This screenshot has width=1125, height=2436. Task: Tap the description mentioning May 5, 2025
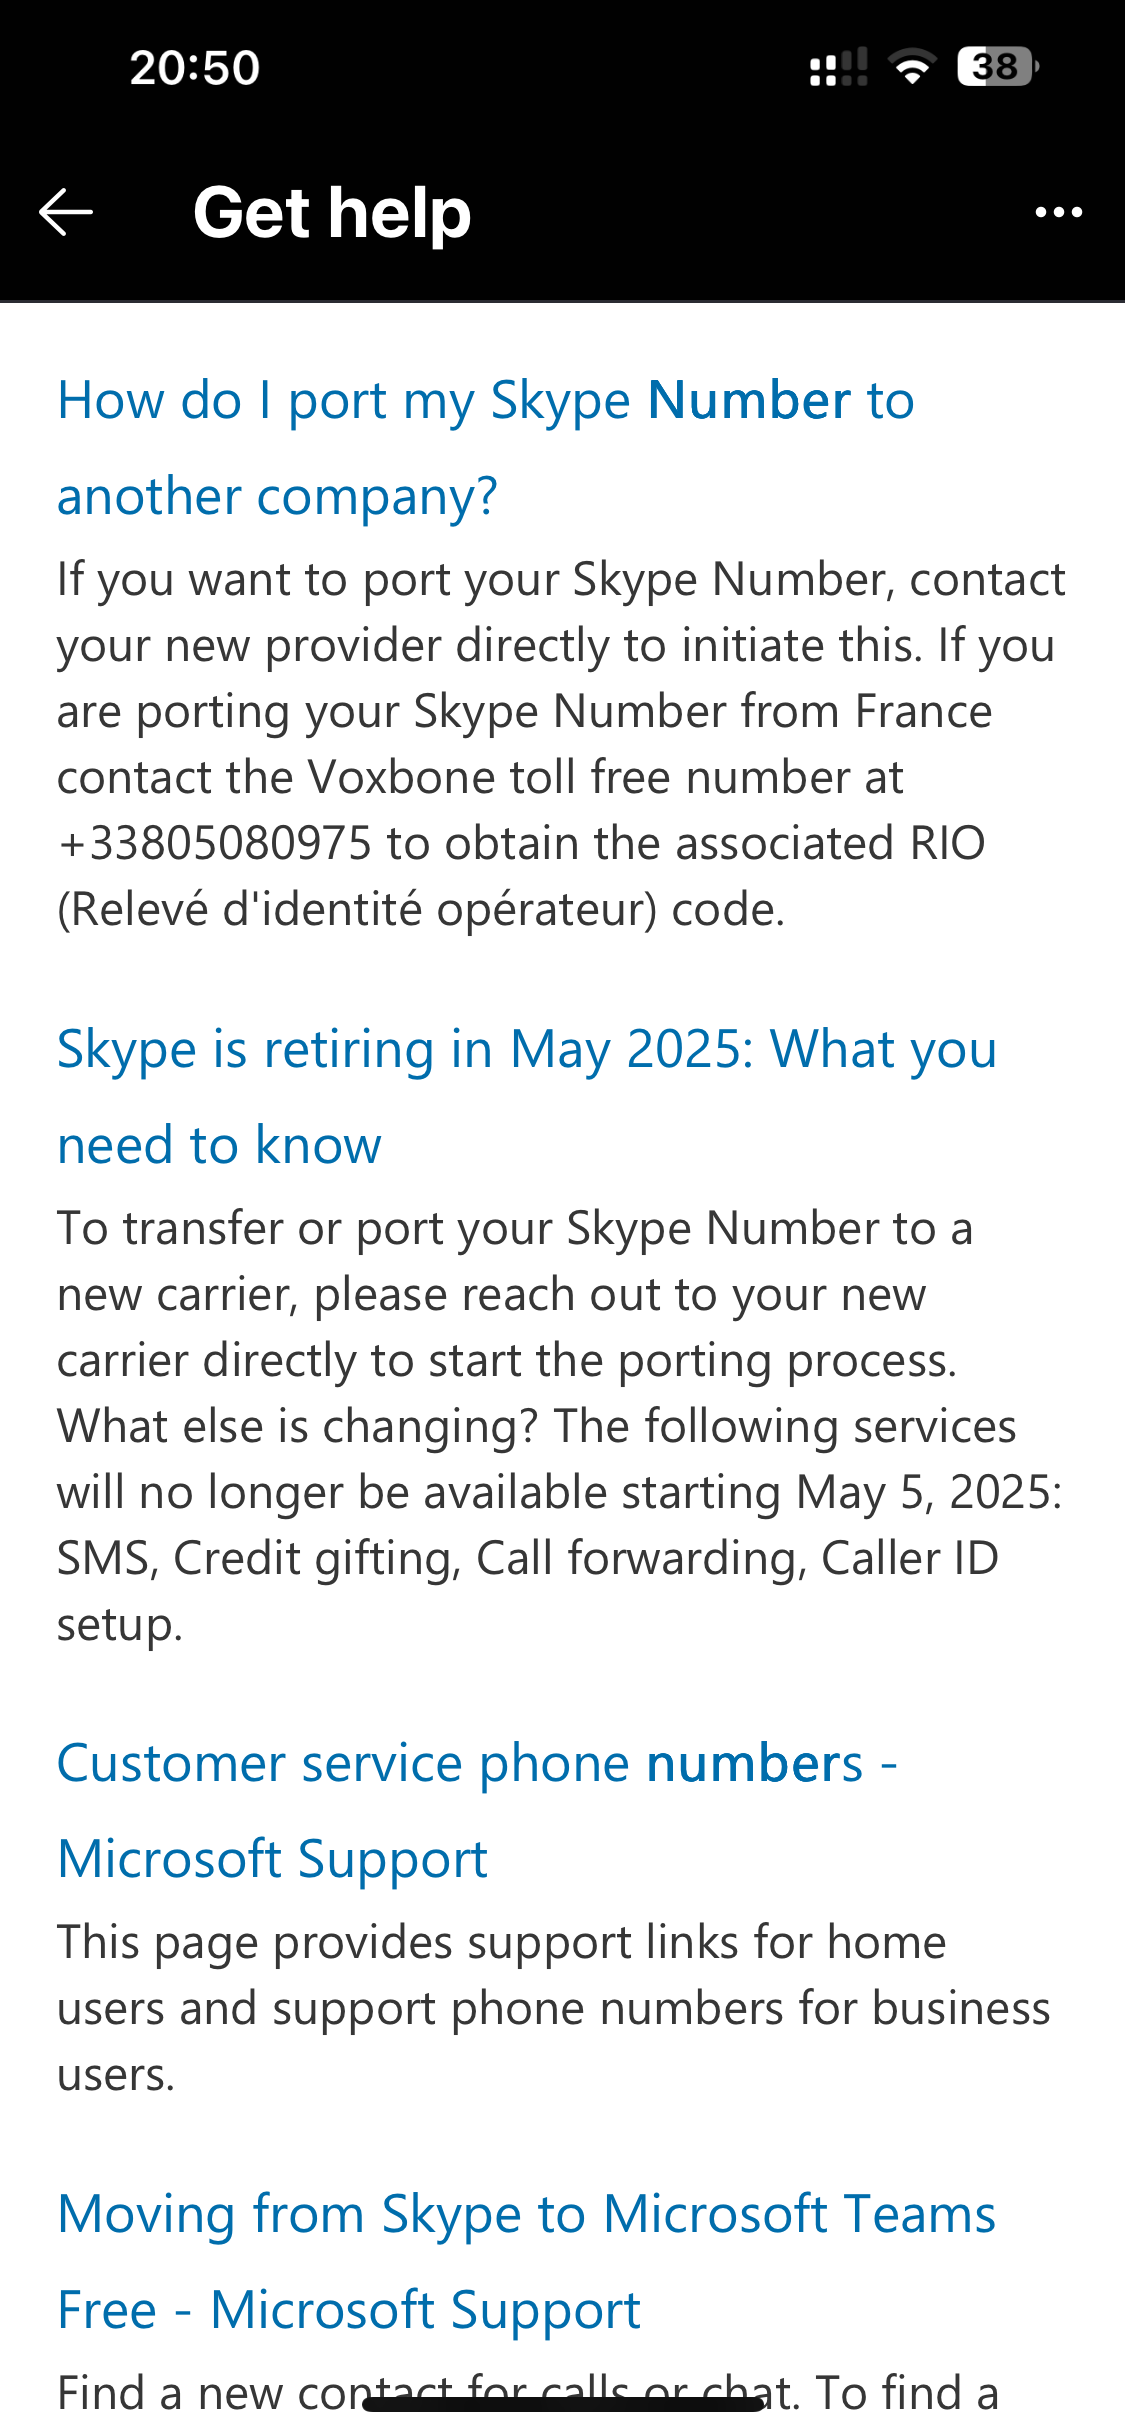click(560, 1492)
